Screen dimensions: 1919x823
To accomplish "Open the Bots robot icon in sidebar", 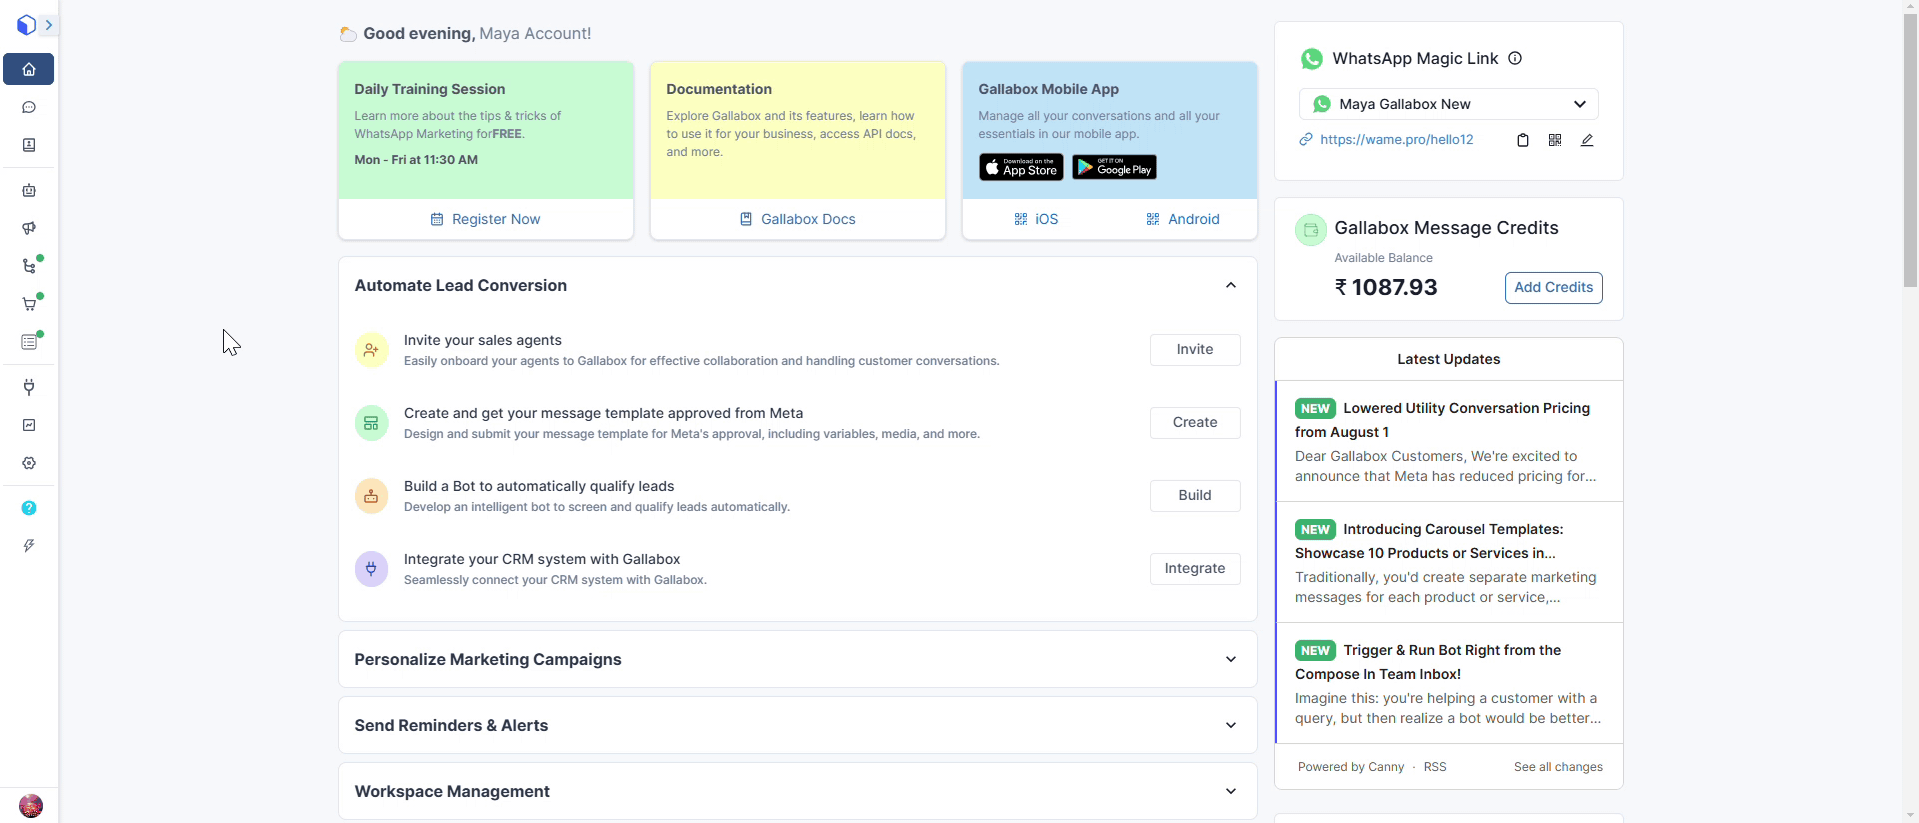I will (x=29, y=190).
